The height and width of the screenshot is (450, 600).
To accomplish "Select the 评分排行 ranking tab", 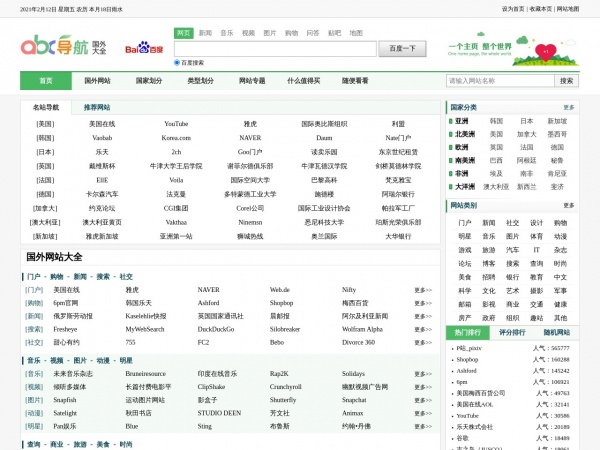I will pyautogui.click(x=512, y=333).
